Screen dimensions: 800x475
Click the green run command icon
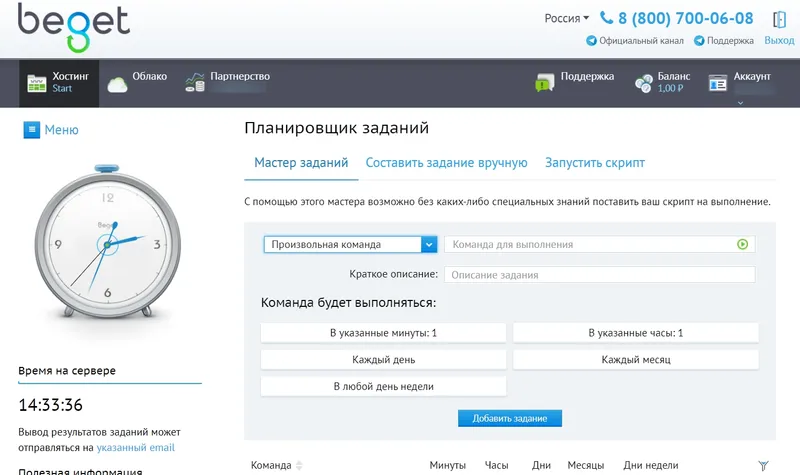click(x=742, y=244)
